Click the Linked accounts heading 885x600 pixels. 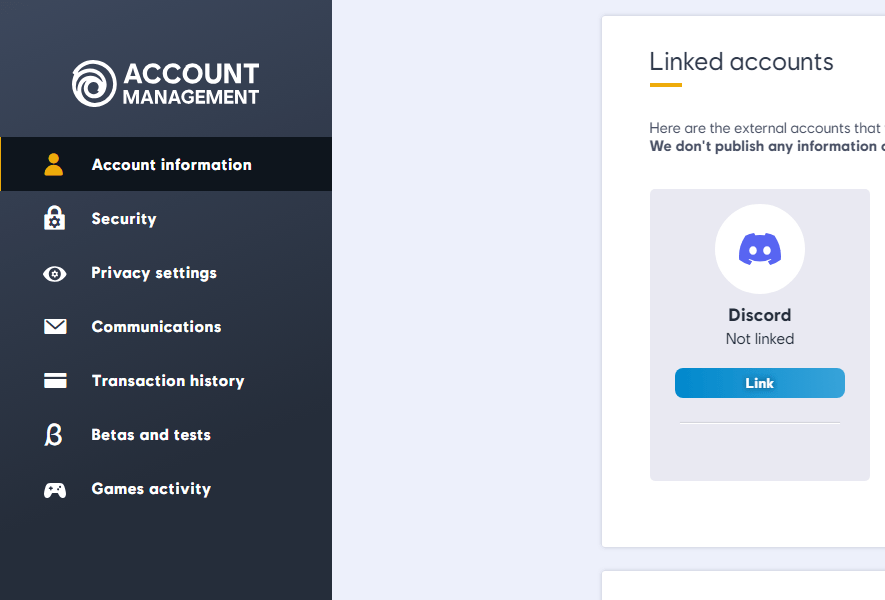pyautogui.click(x=741, y=62)
